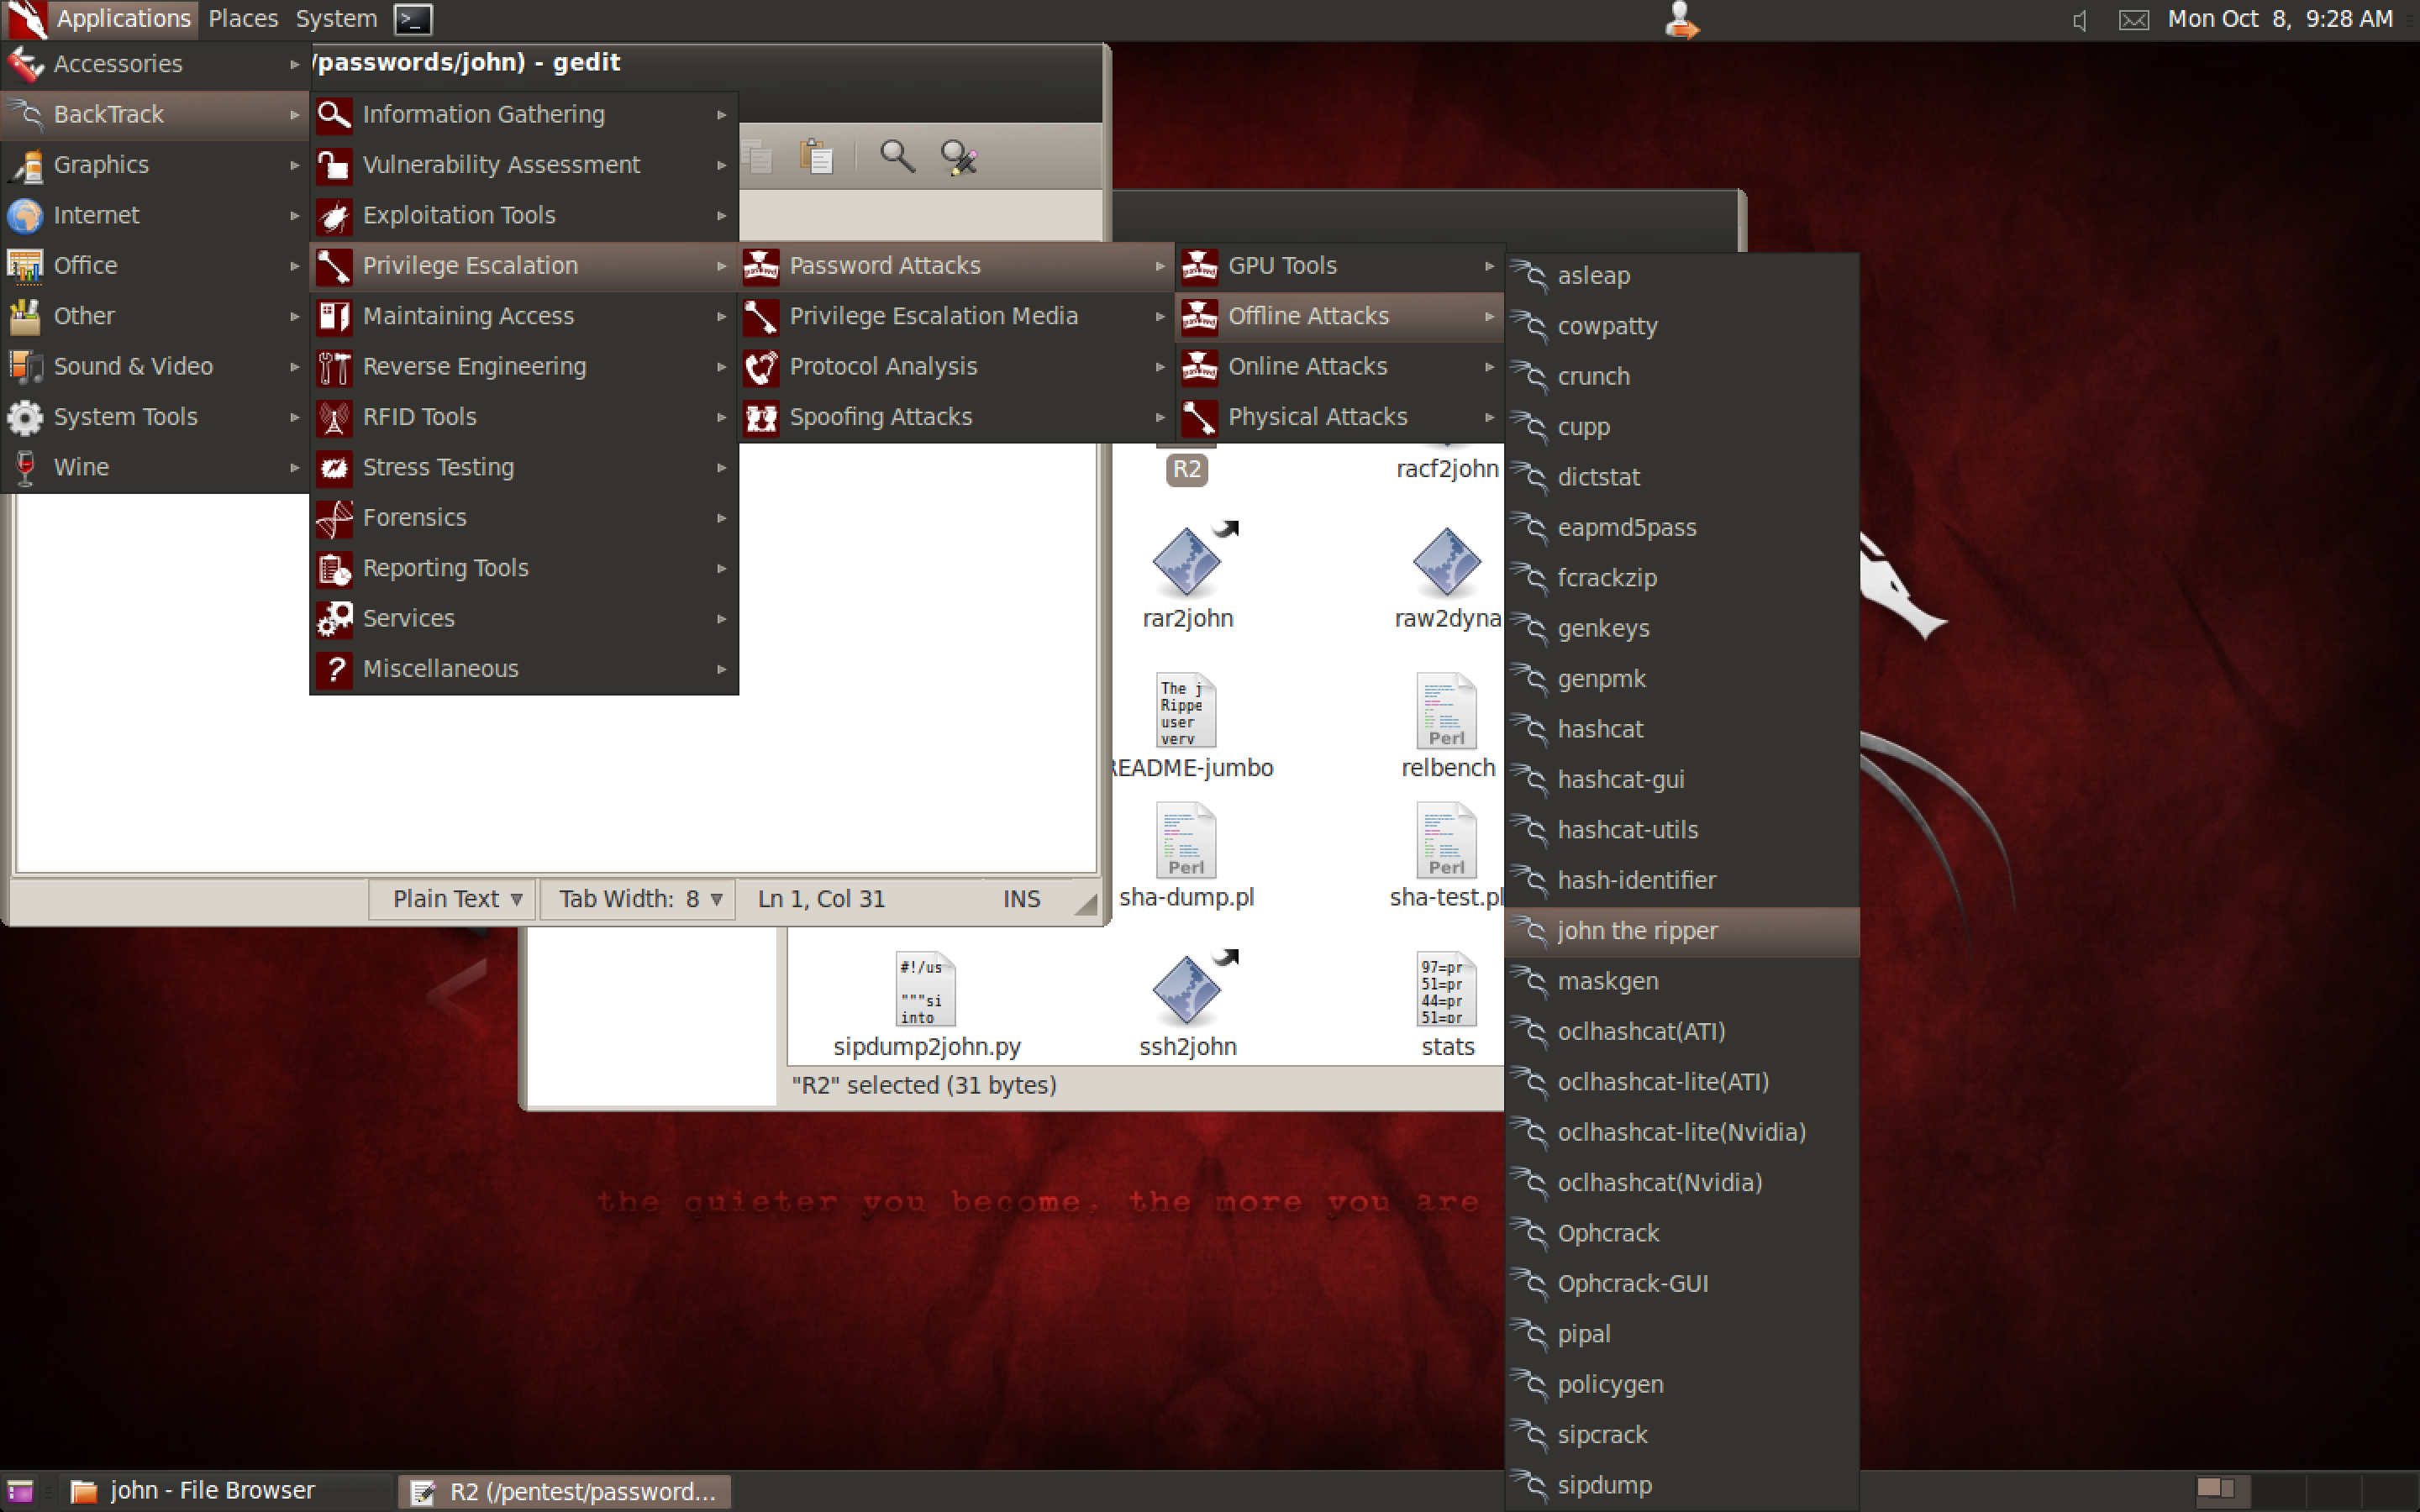Launch hashcat from the menu
Image resolution: width=2420 pixels, height=1512 pixels.
1682,729
